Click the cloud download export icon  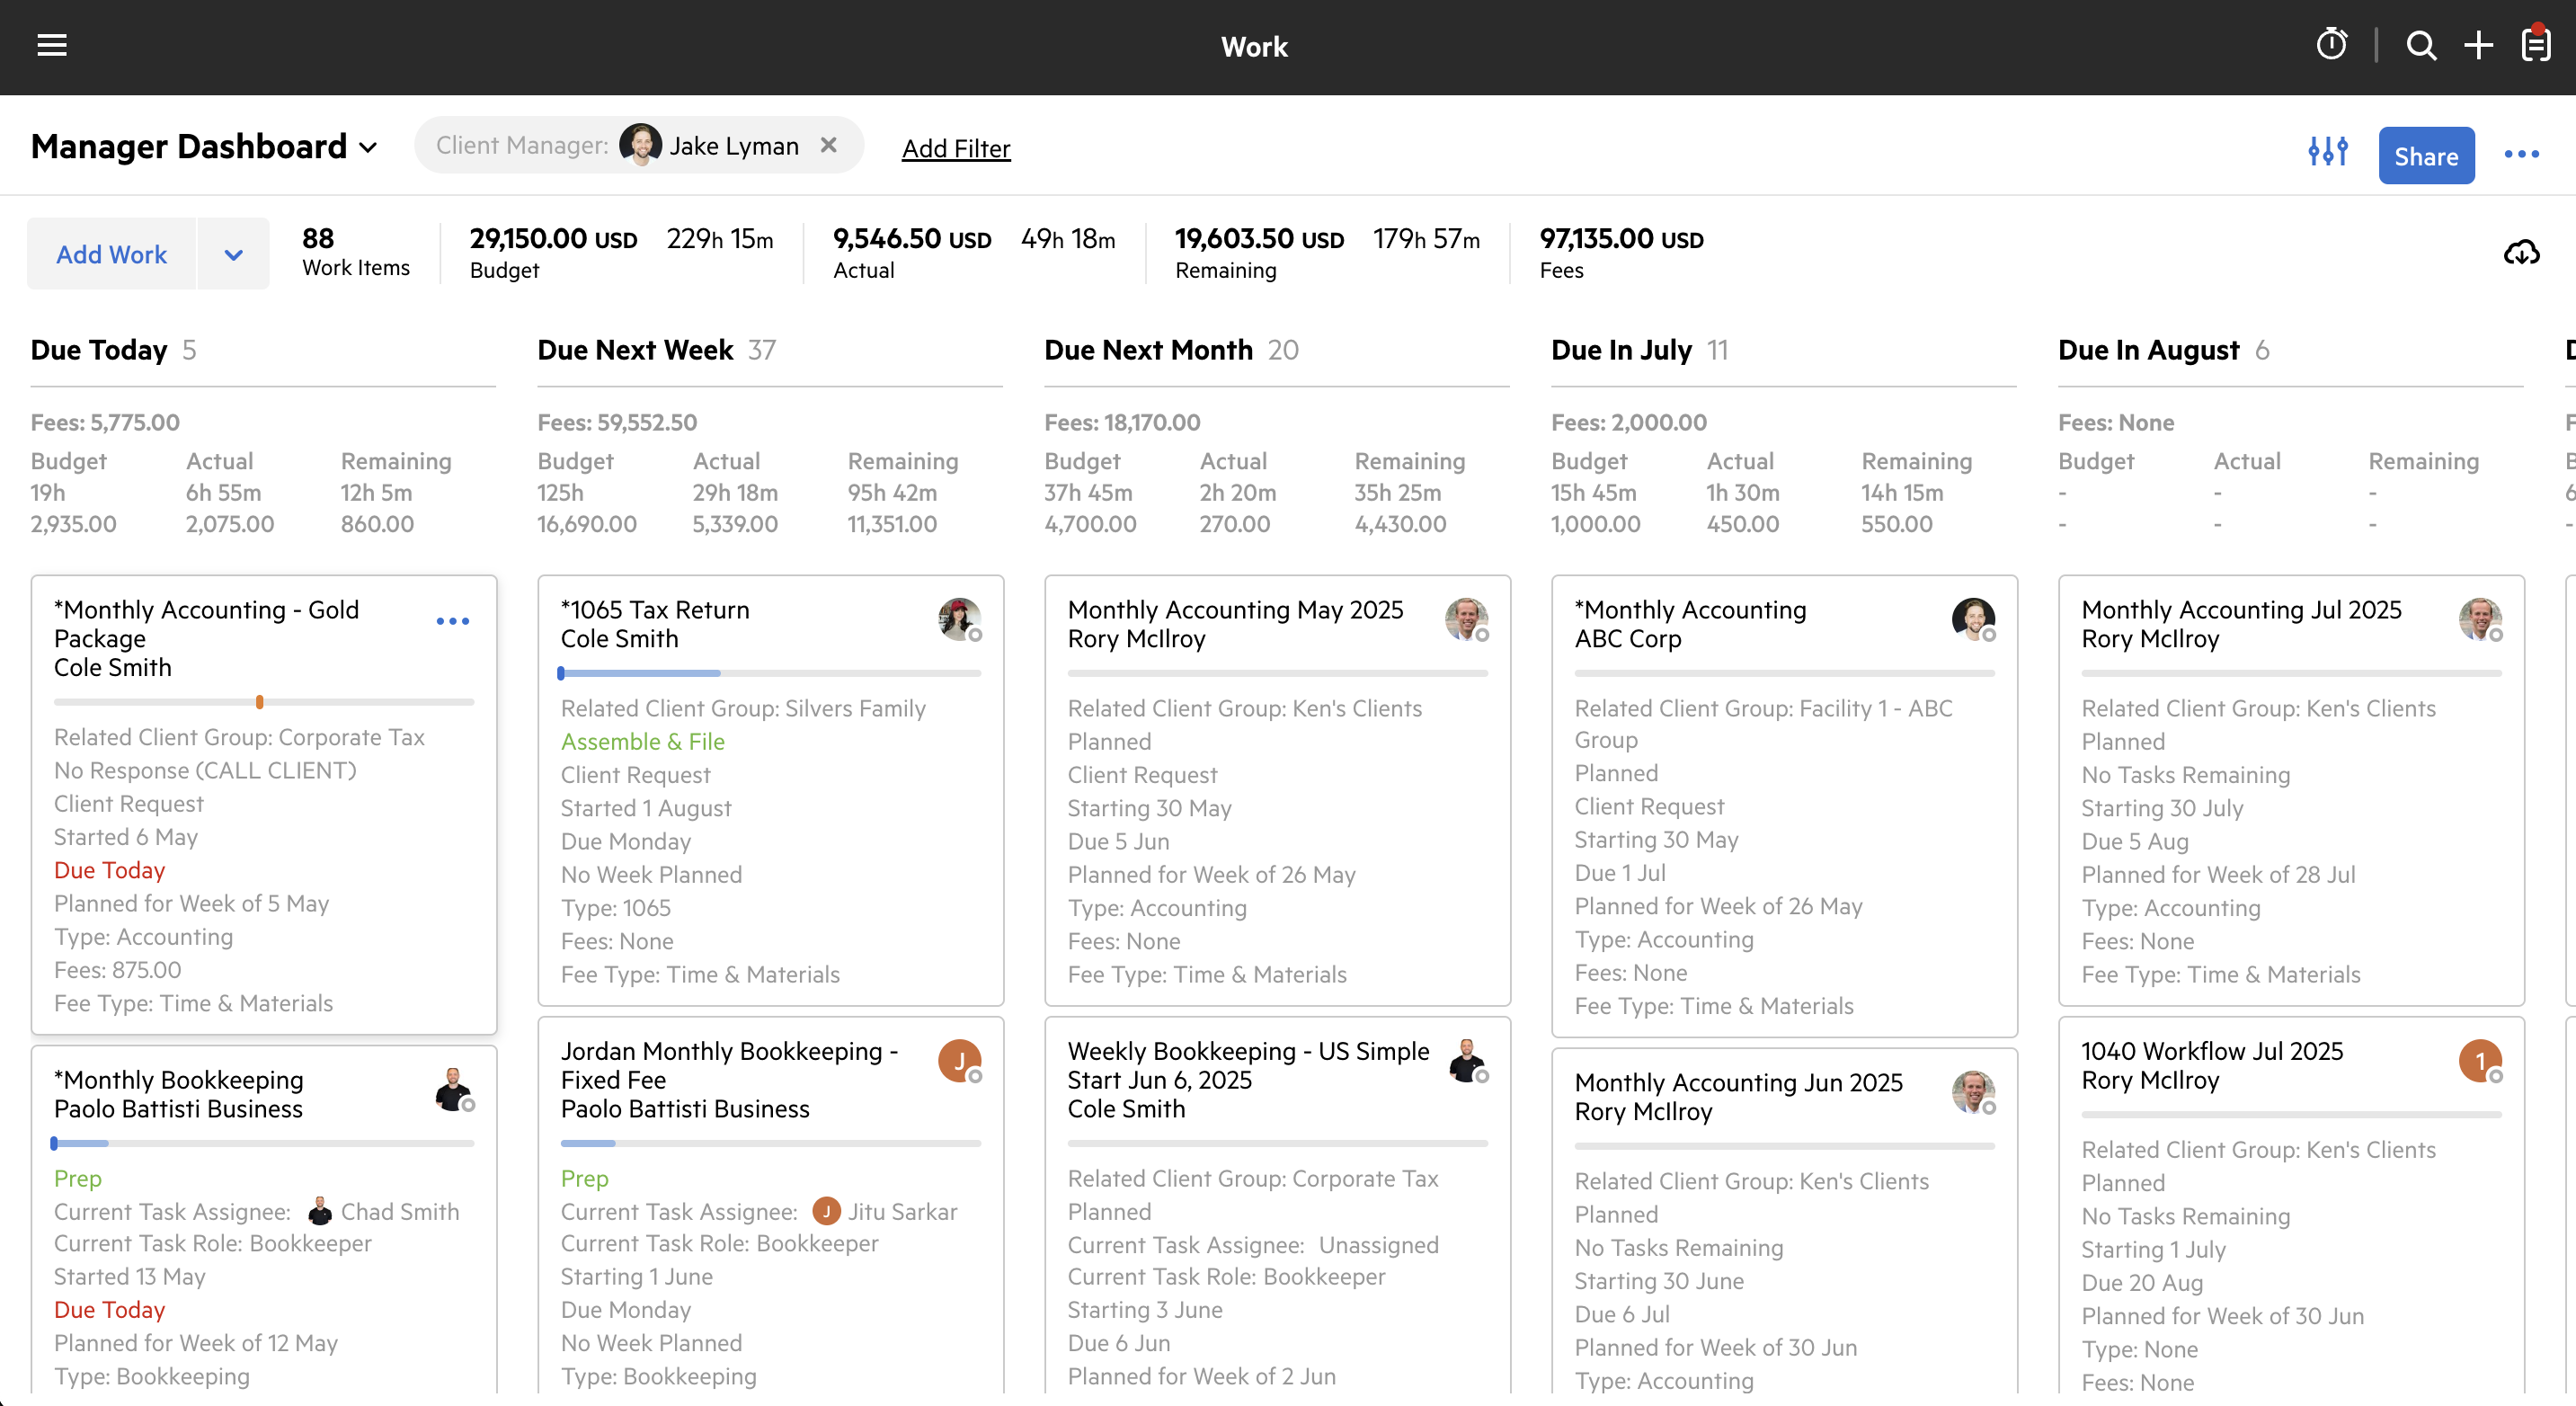pos(2521,253)
